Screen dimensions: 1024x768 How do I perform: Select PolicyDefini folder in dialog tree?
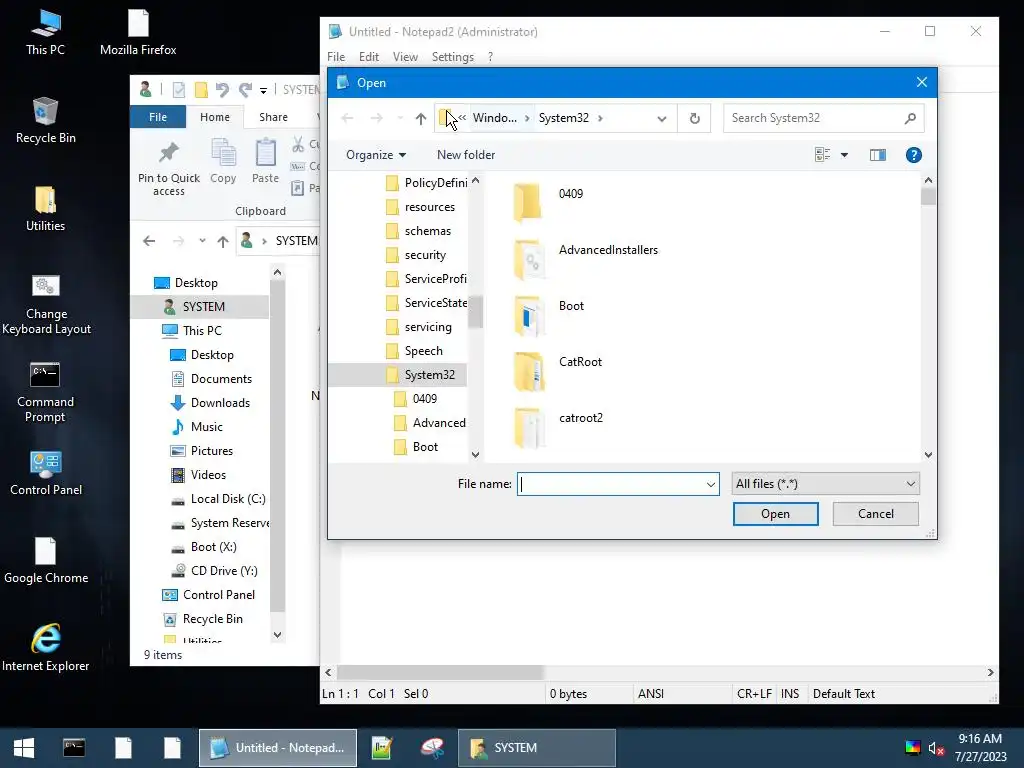[x=427, y=183]
